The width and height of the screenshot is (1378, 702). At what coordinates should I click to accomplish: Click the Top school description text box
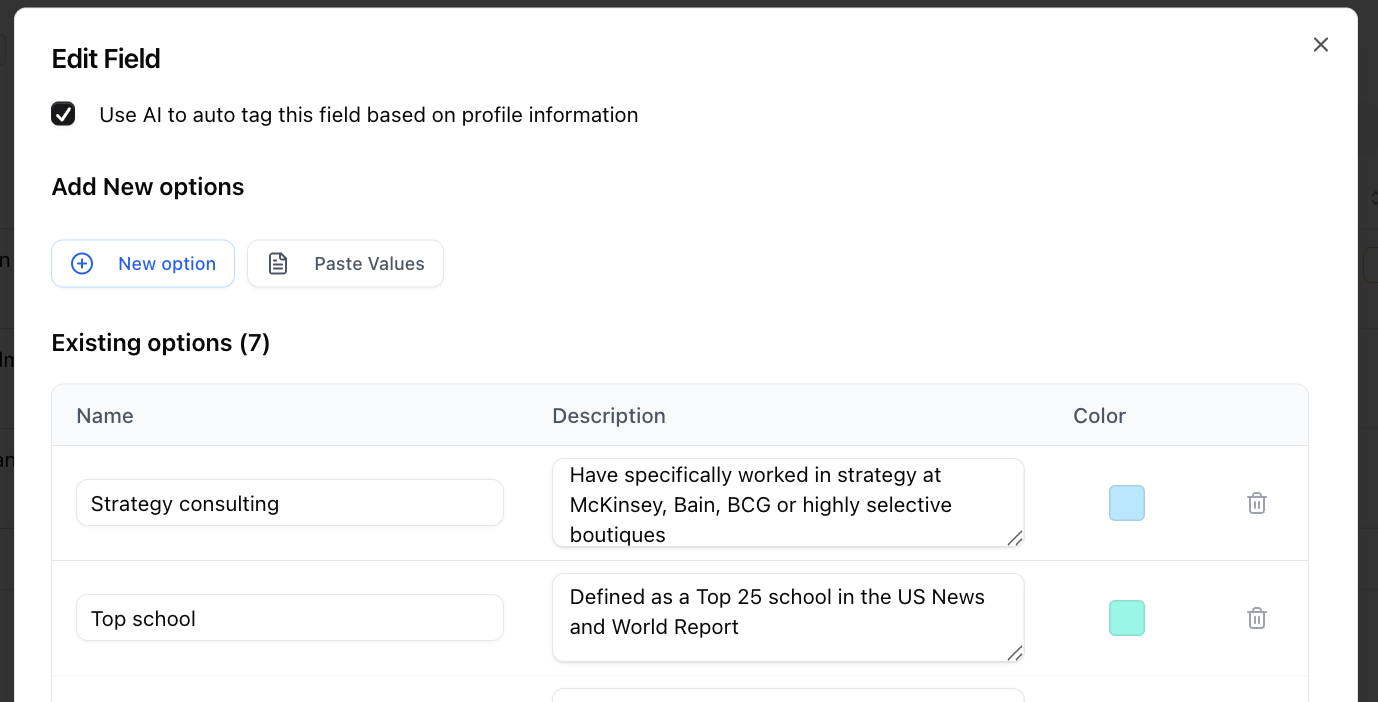[788, 618]
